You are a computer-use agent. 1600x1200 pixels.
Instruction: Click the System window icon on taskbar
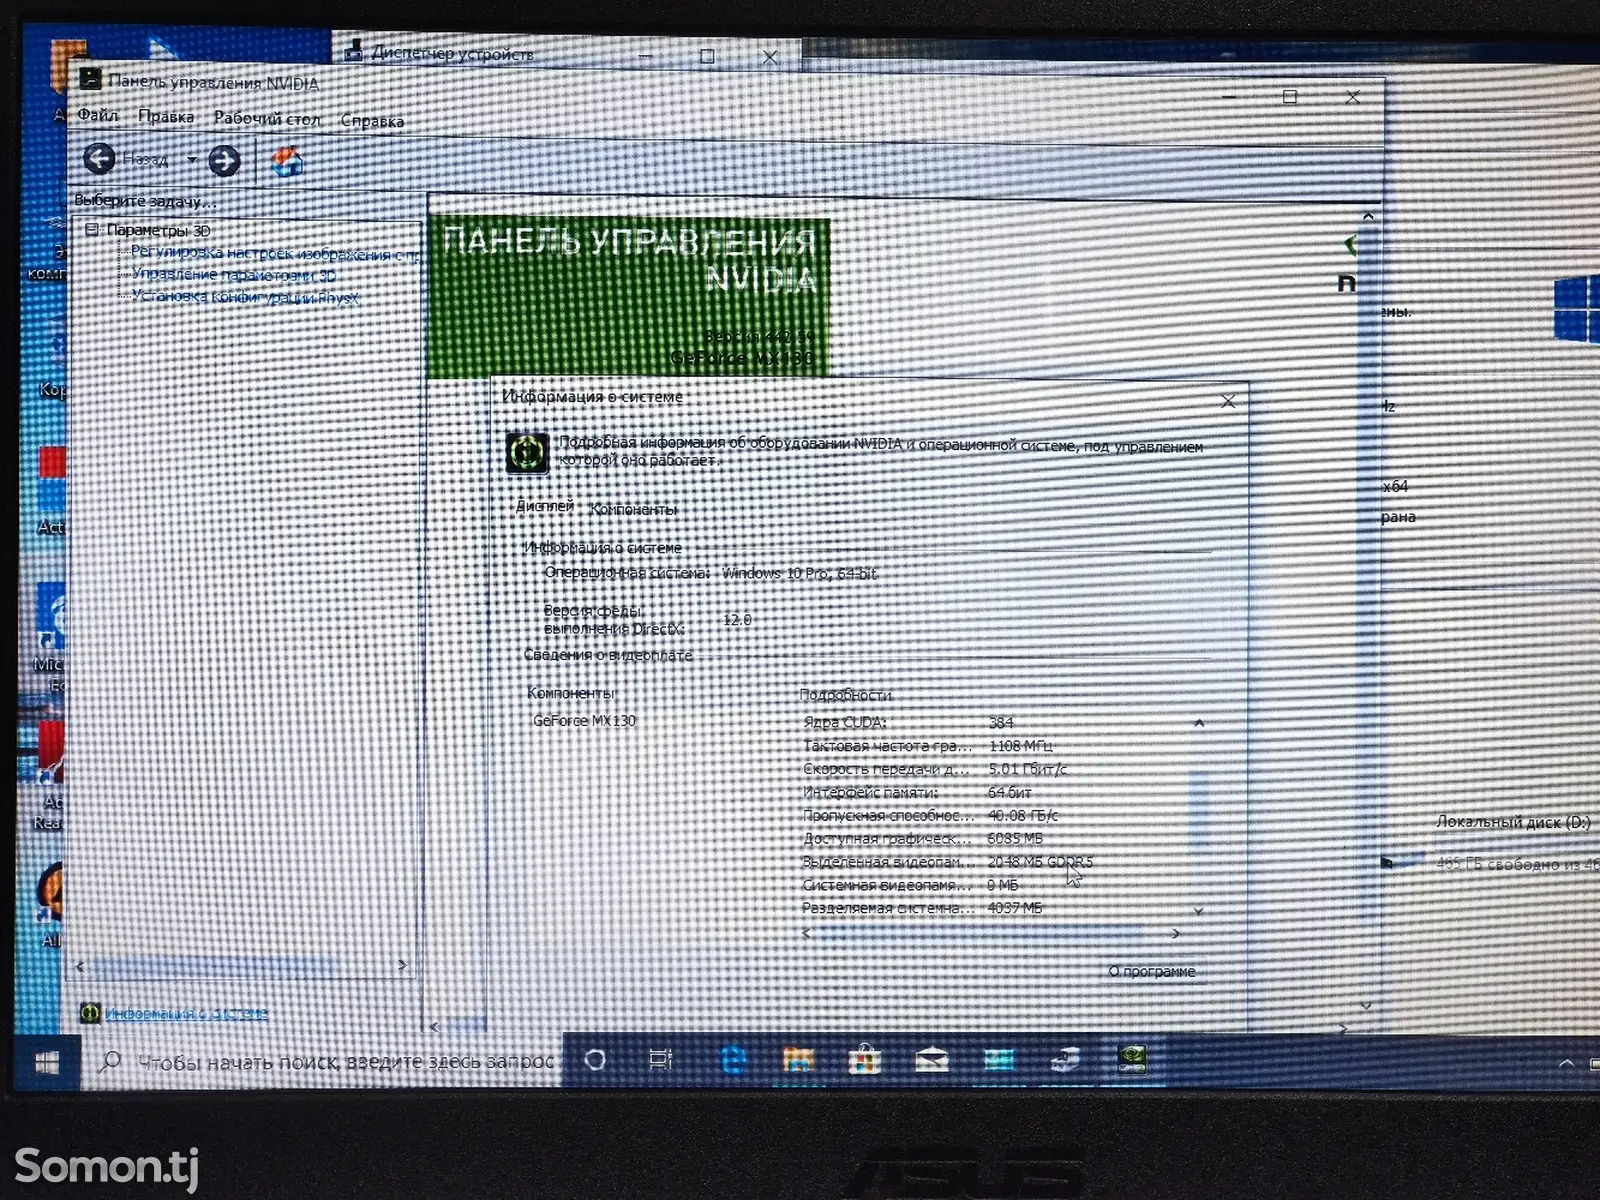pos(999,1060)
